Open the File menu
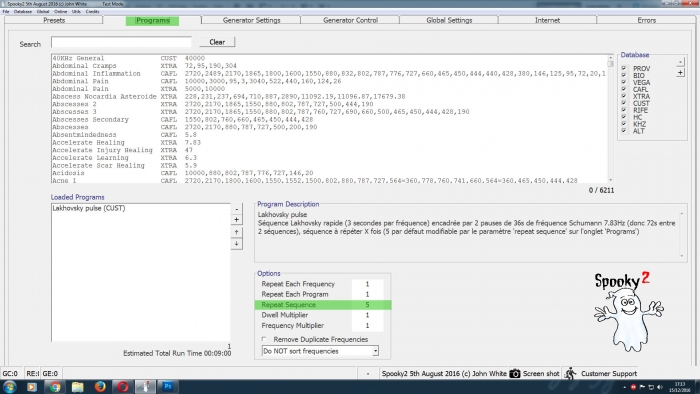 point(6,11)
